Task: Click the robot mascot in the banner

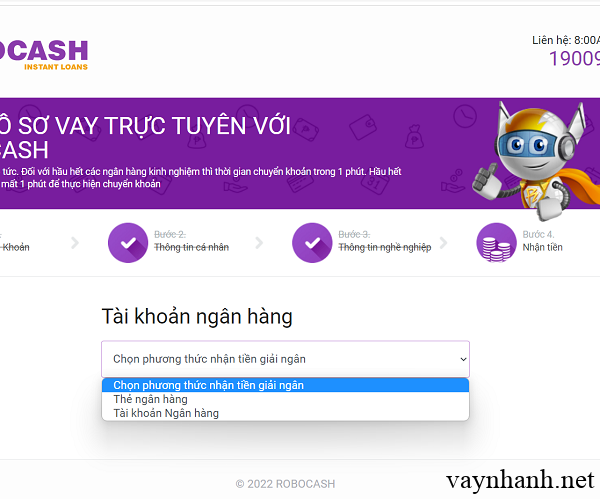Action: pos(536,160)
